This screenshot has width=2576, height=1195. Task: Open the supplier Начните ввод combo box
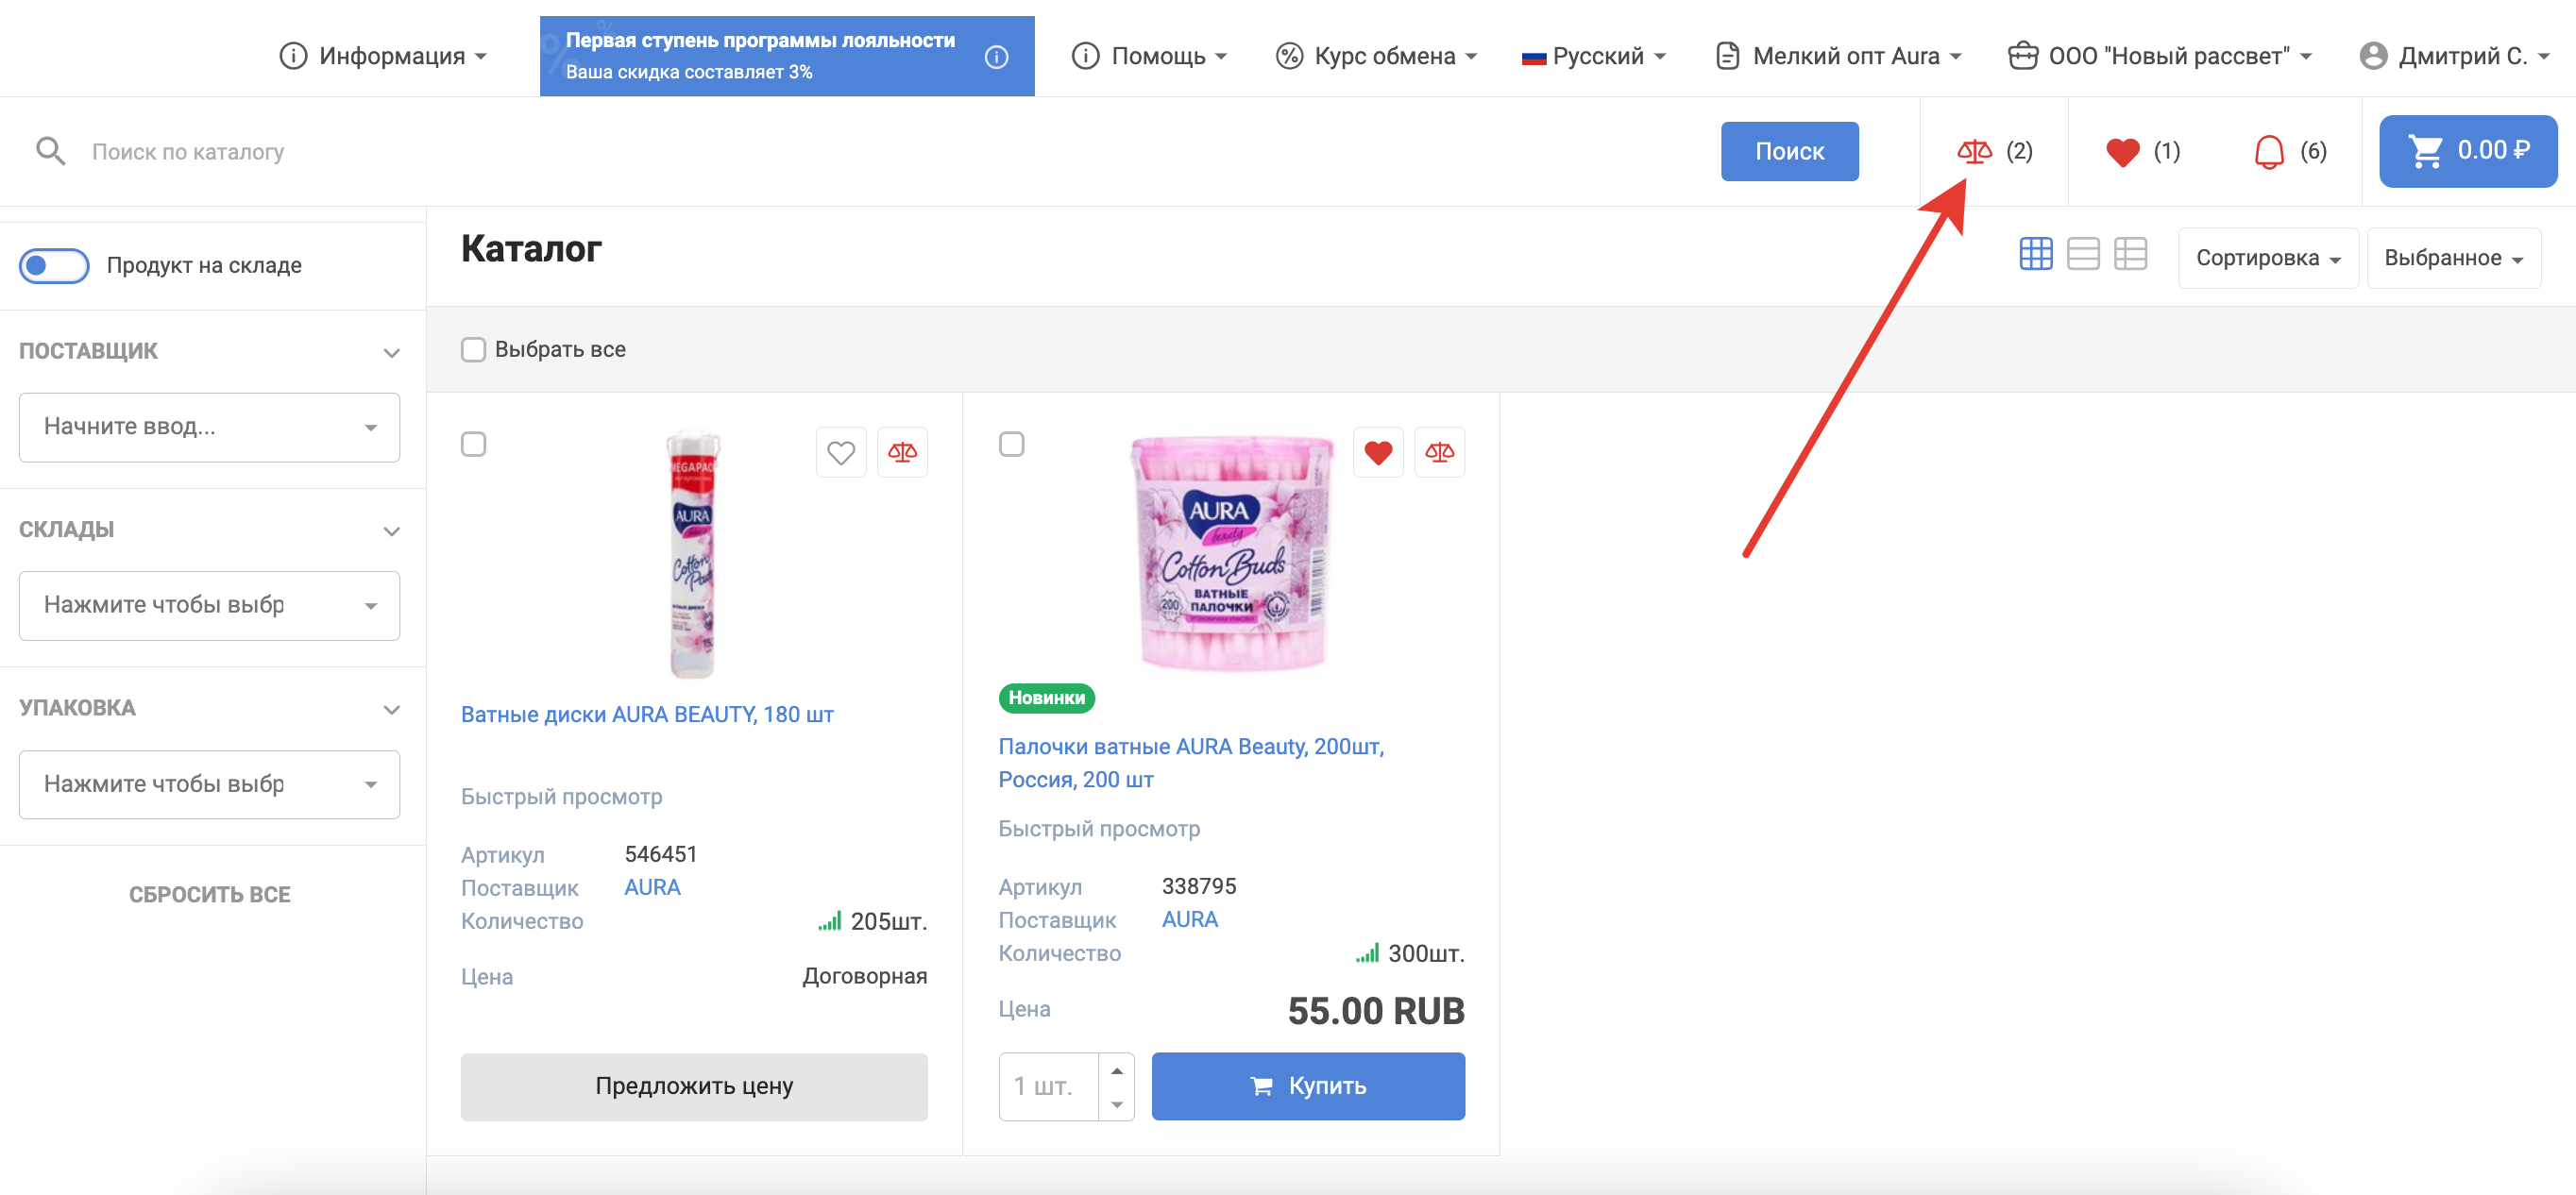click(x=208, y=427)
